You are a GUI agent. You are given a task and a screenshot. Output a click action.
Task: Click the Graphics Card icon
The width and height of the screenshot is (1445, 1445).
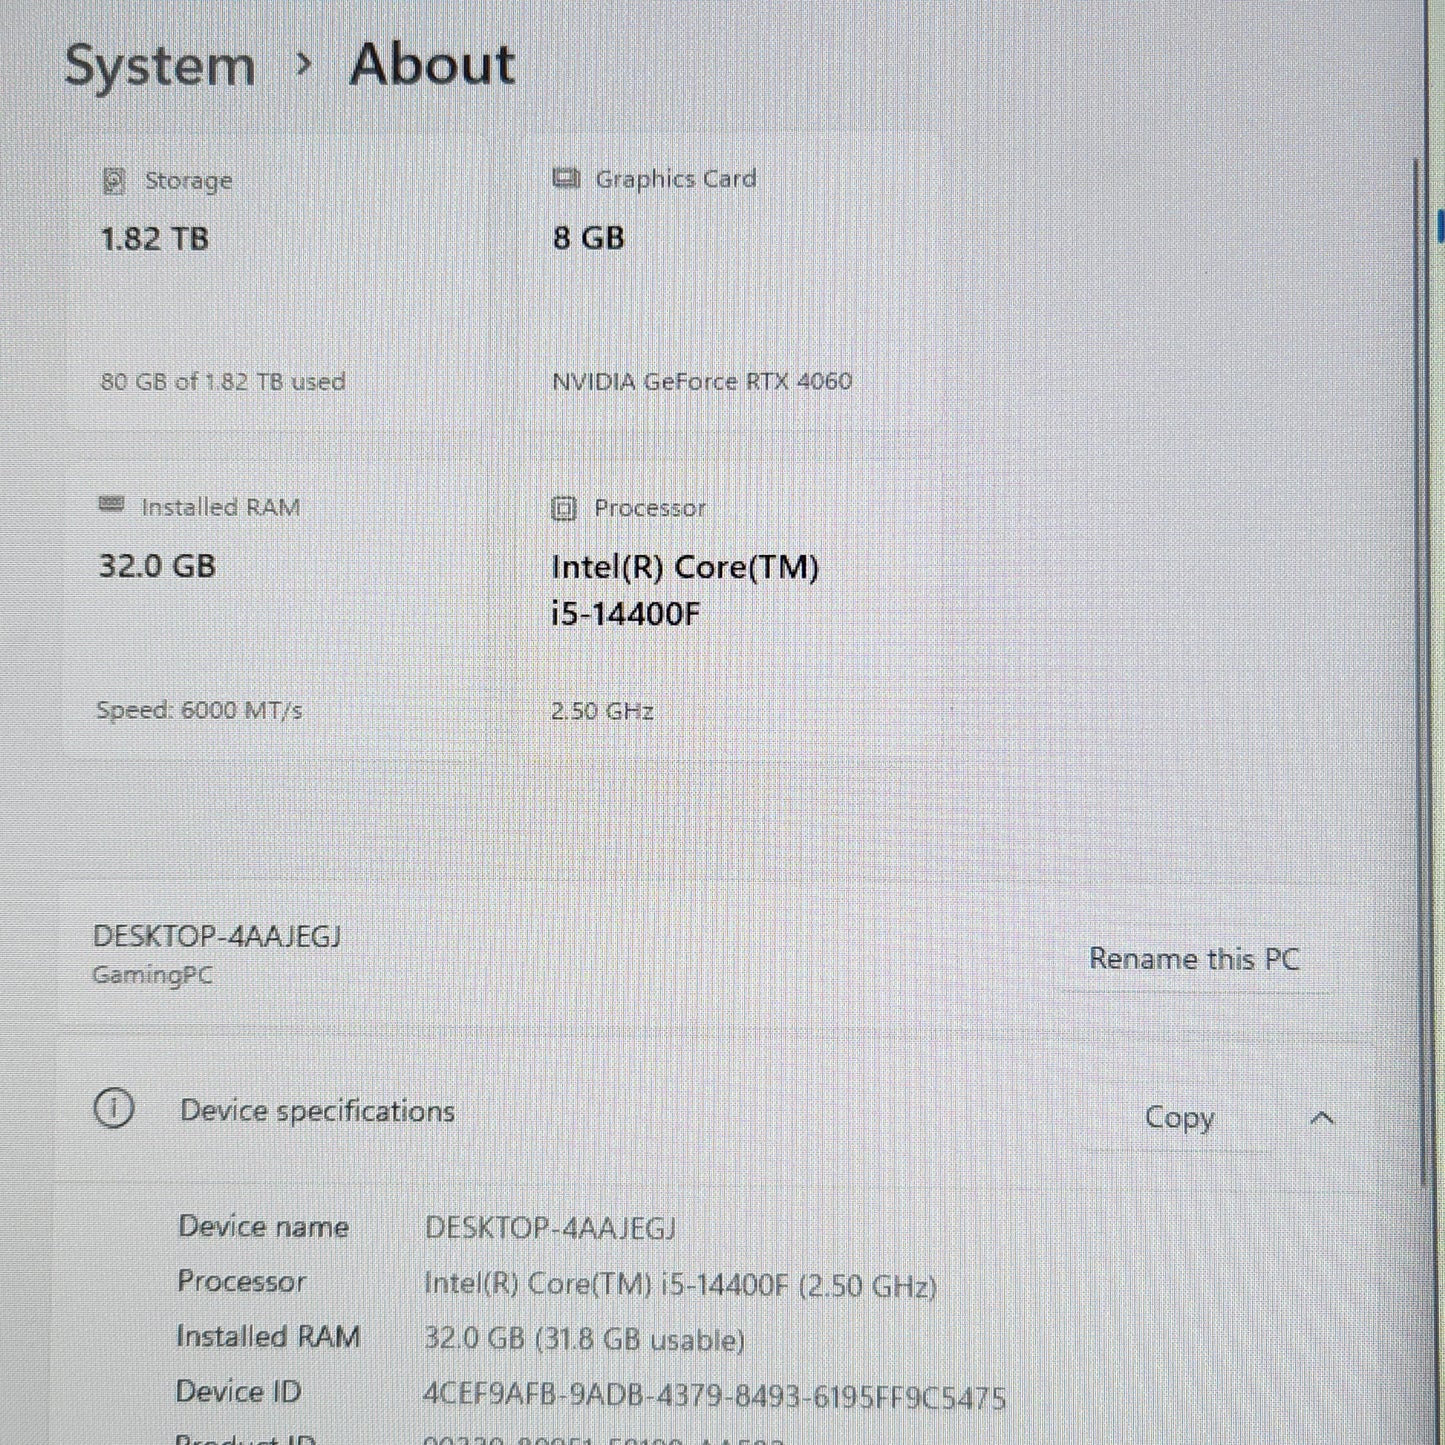pos(566,178)
